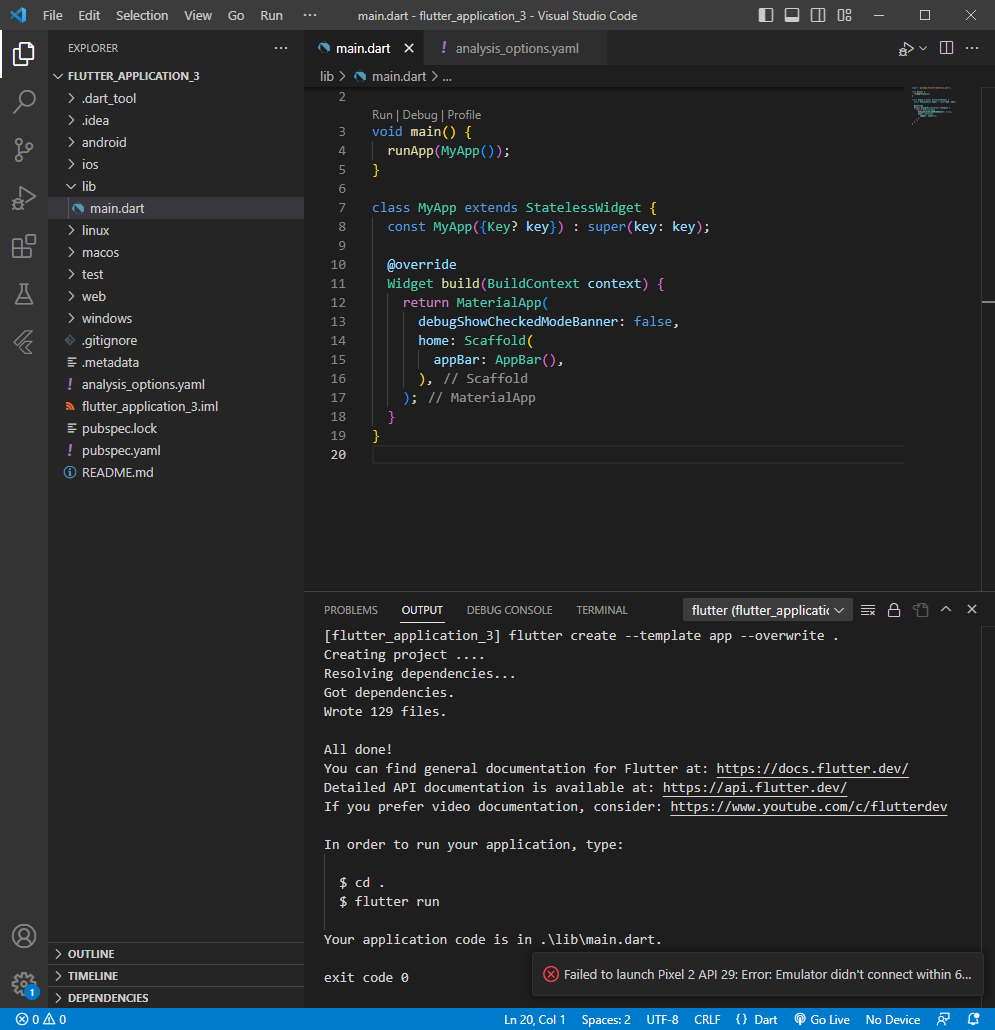
Task: Clear the output panel
Action: 868,610
